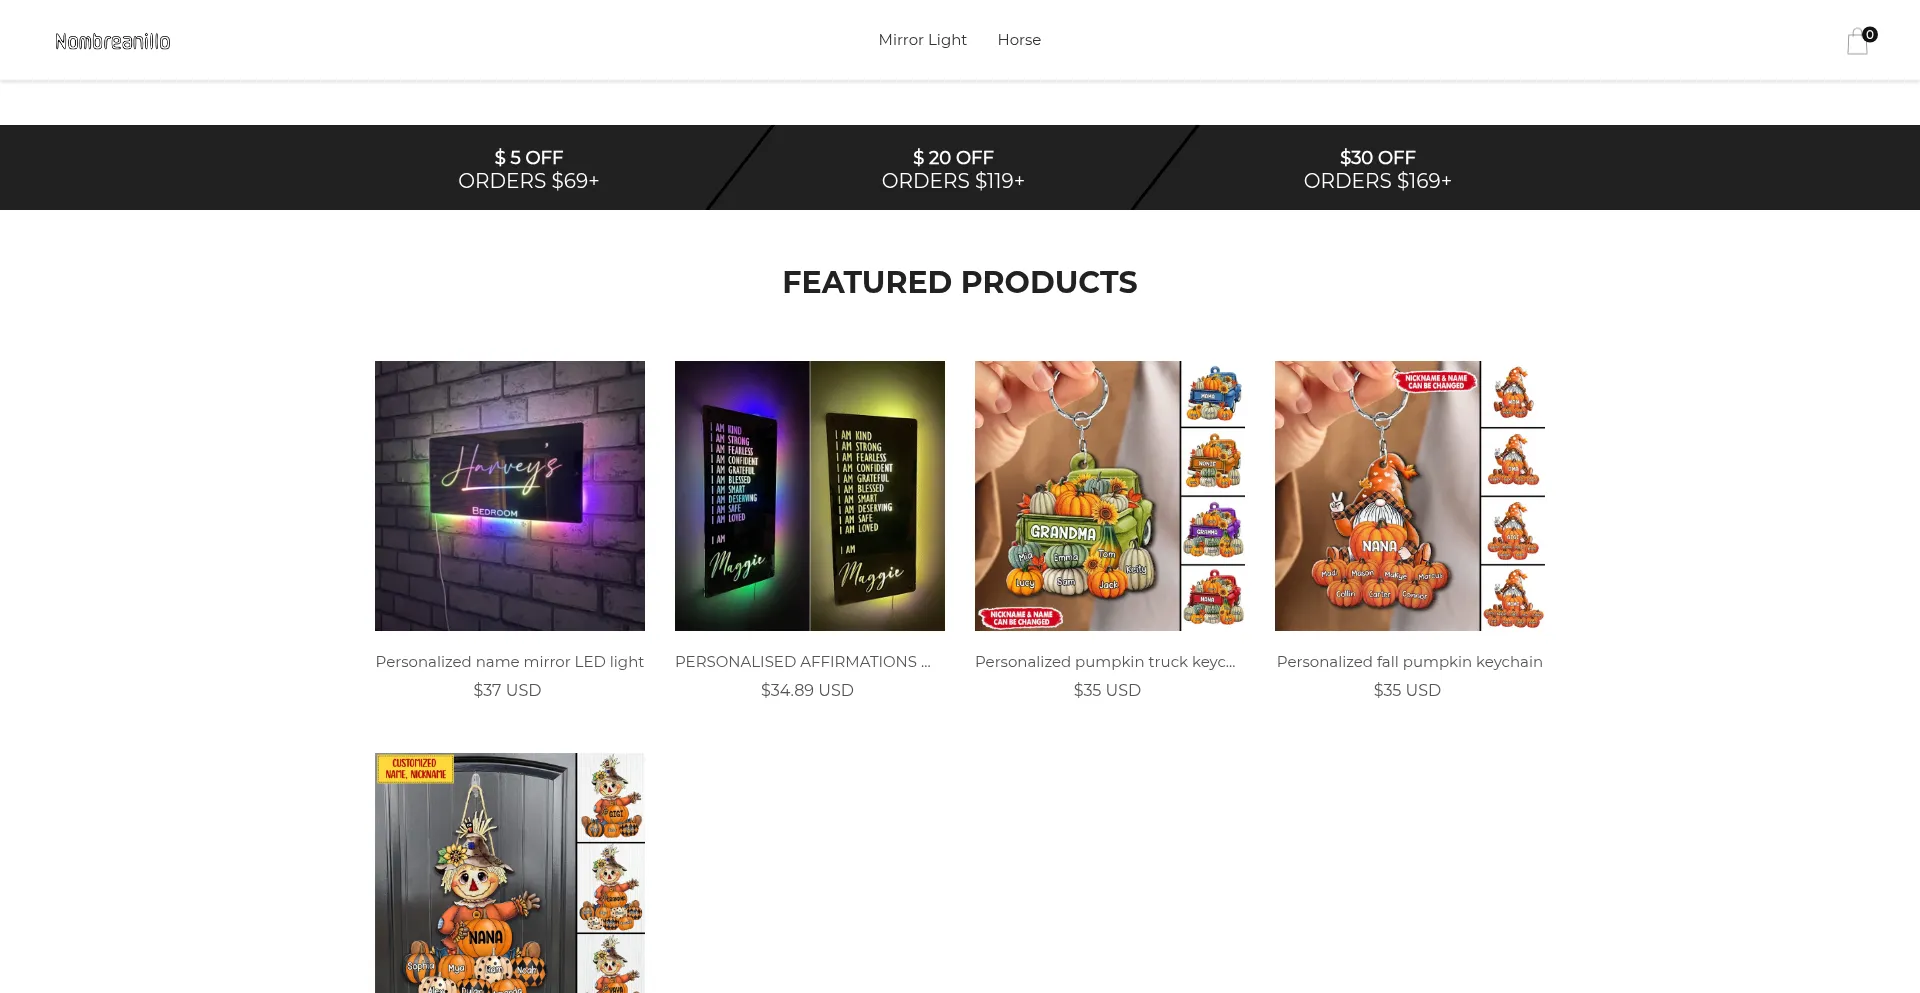Click the $30 OFF orders $169+ banner
The height and width of the screenshot is (993, 1920).
(1377, 169)
